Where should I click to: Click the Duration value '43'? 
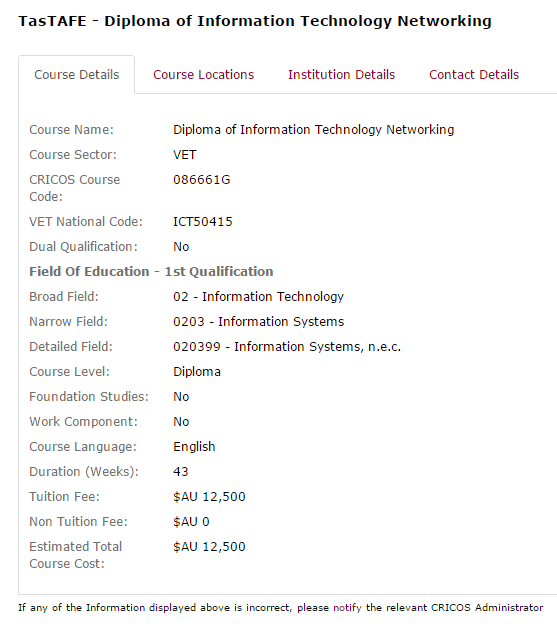pyautogui.click(x=180, y=472)
